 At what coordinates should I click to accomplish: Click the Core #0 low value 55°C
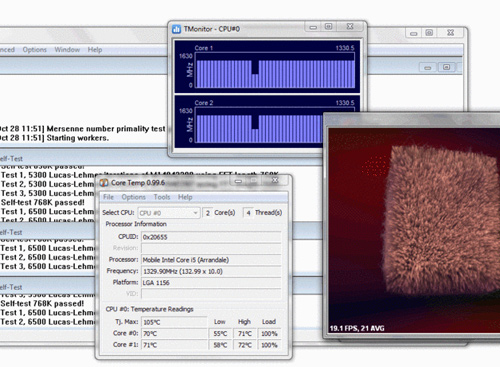220,334
